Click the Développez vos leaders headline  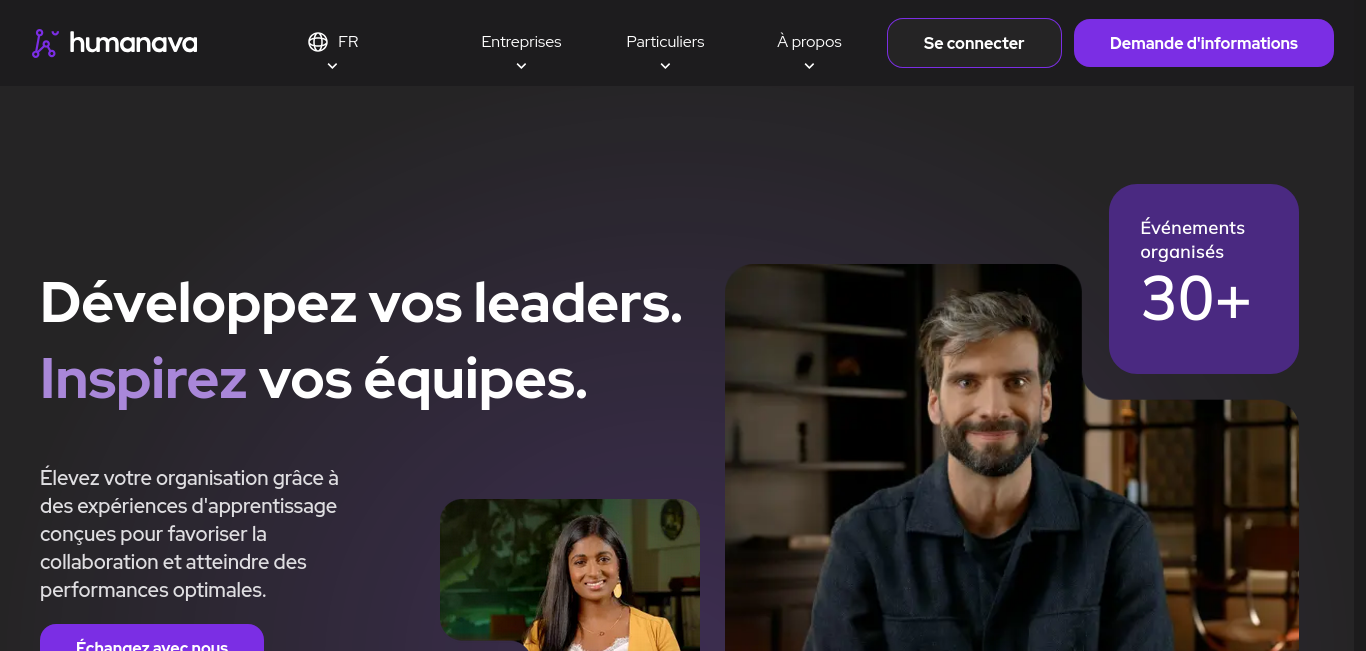coord(361,302)
